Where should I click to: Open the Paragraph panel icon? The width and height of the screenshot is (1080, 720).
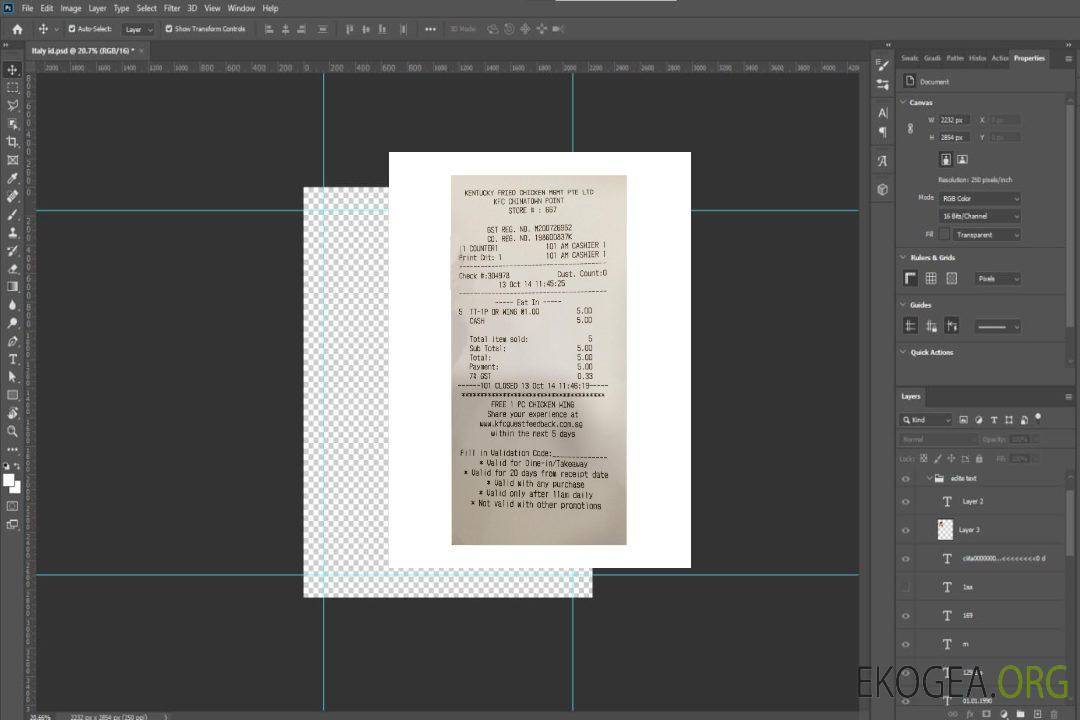[882, 132]
